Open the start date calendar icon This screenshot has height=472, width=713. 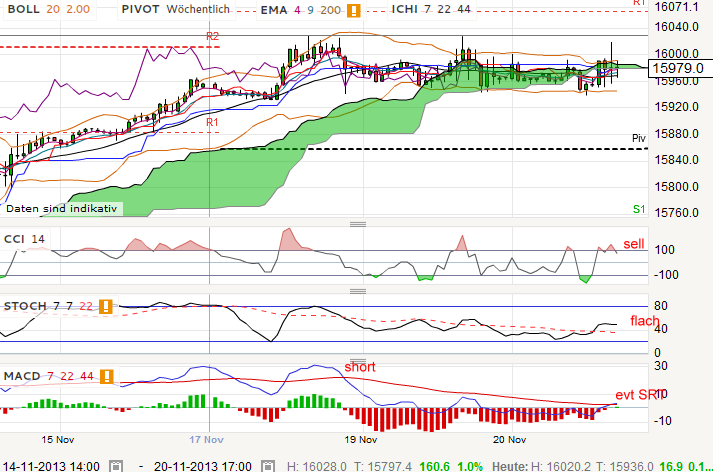pyautogui.click(x=116, y=466)
